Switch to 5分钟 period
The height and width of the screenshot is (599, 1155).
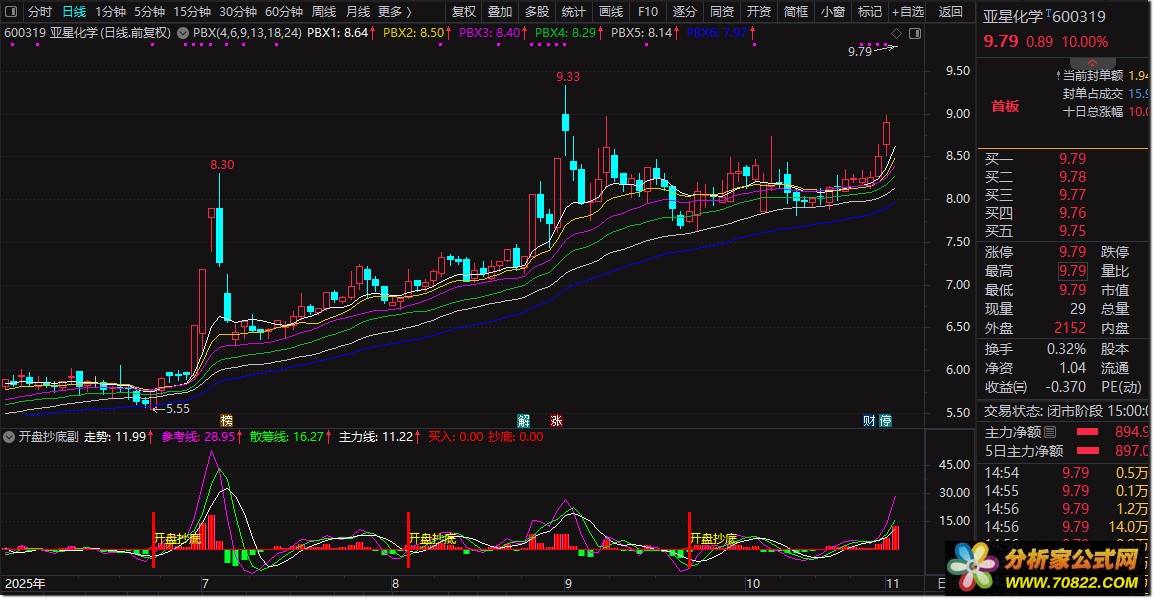click(x=150, y=12)
